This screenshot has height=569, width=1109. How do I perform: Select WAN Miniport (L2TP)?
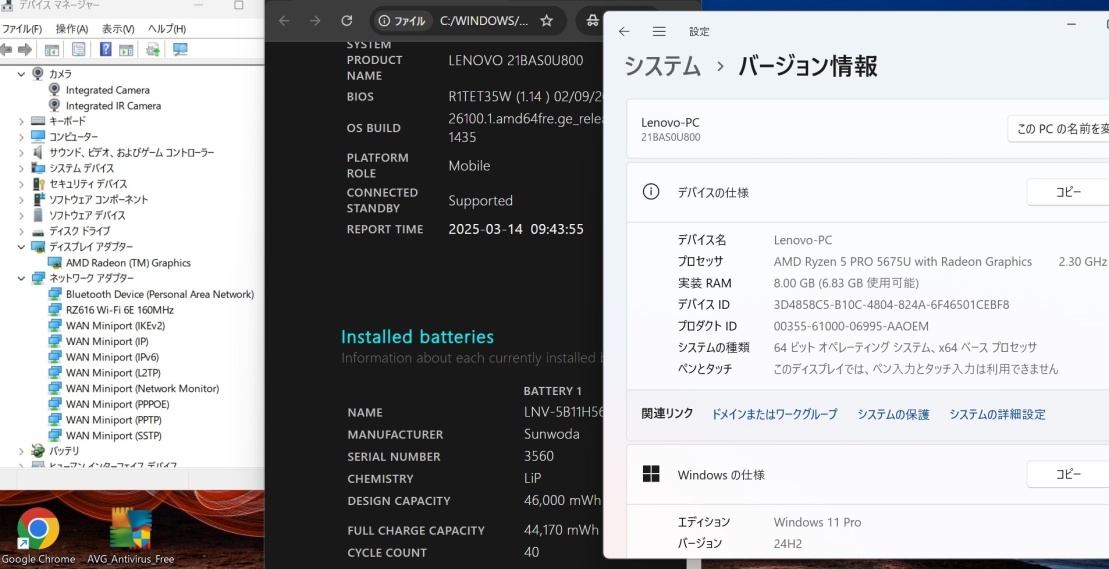pyautogui.click(x=112, y=373)
